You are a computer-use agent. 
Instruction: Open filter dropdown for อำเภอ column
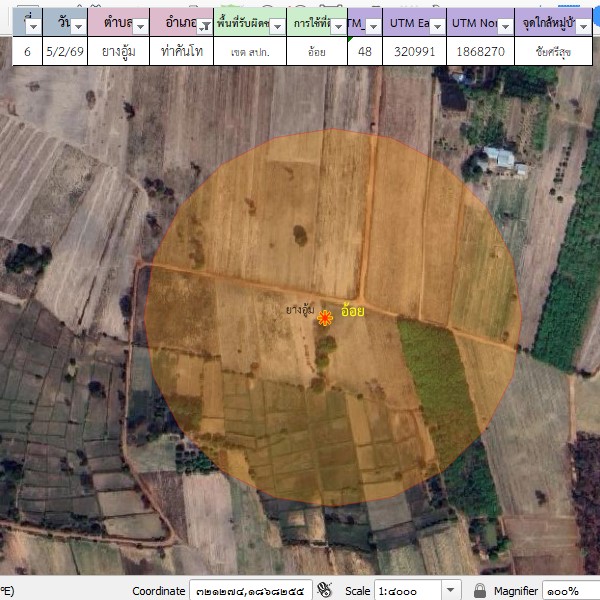coord(203,26)
